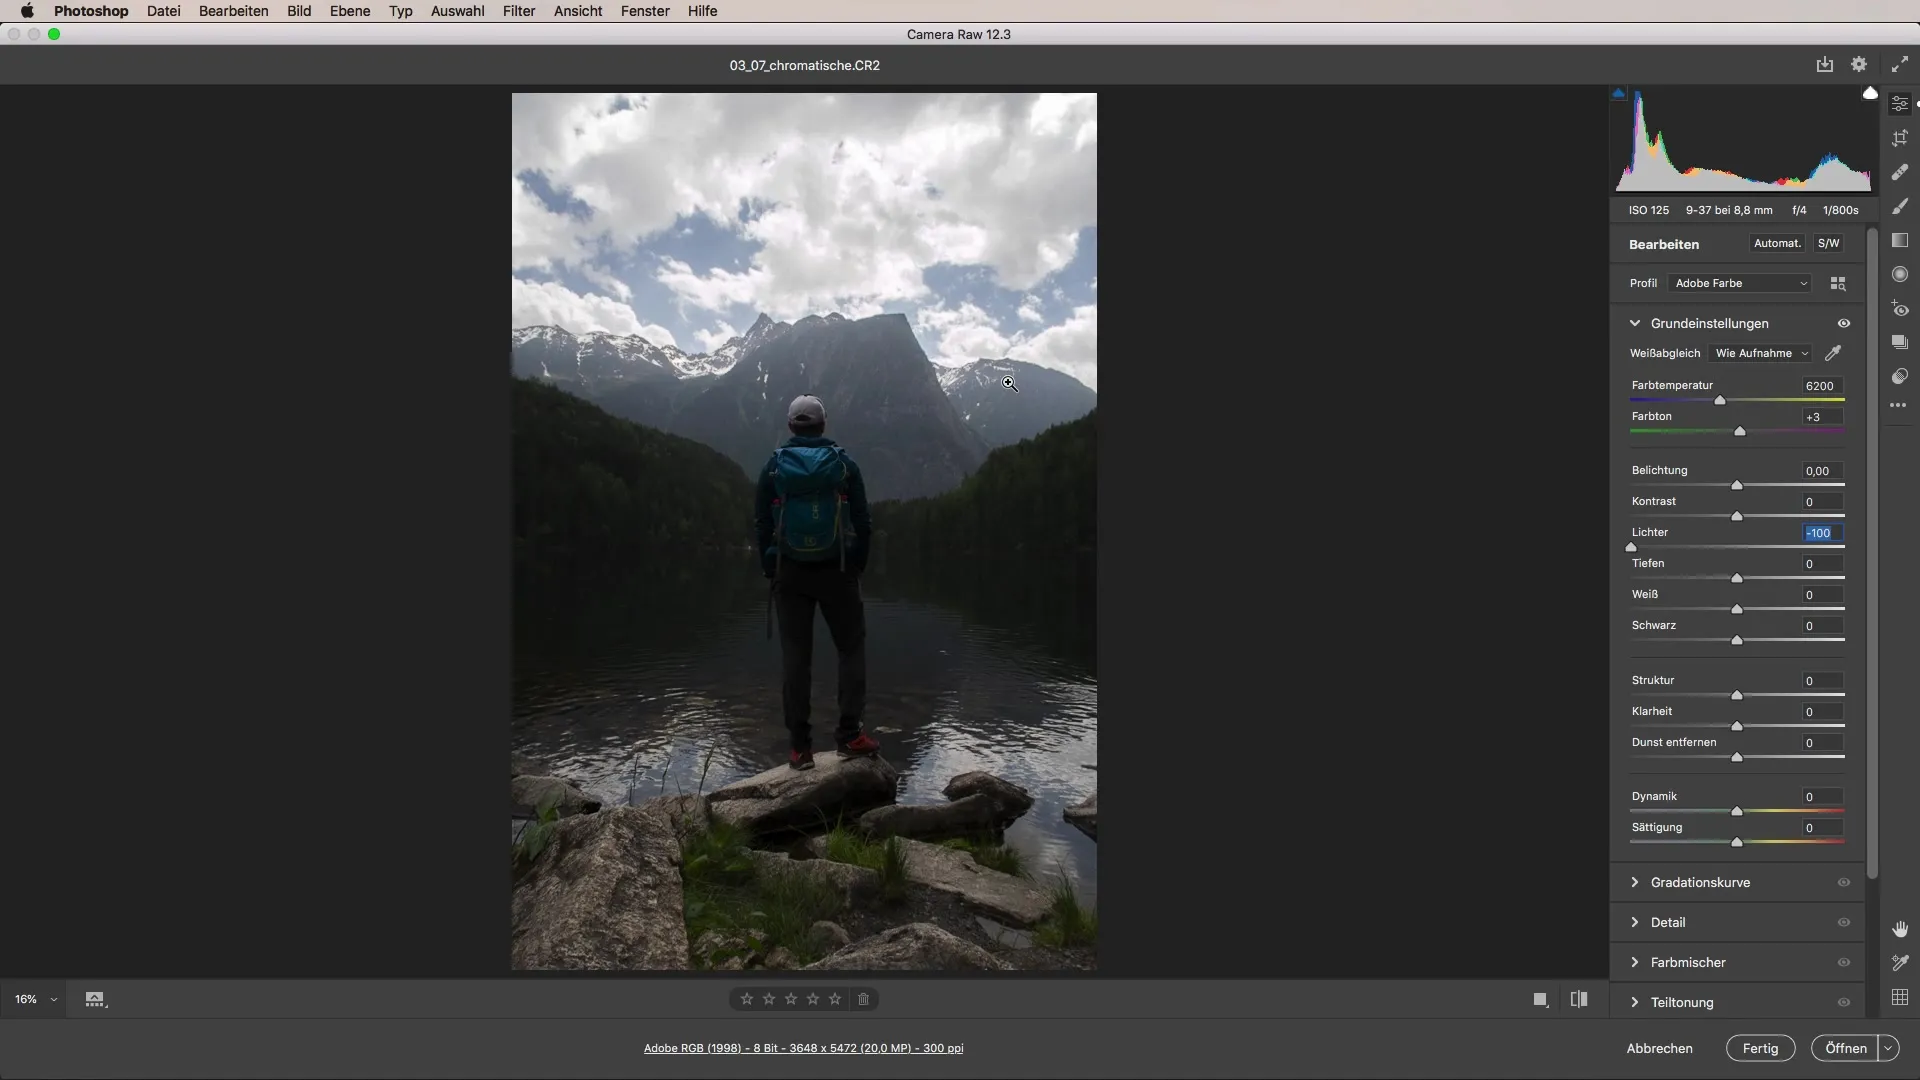Image resolution: width=1920 pixels, height=1080 pixels.
Task: Click the Sättigung slider handle
Action: [1737, 842]
